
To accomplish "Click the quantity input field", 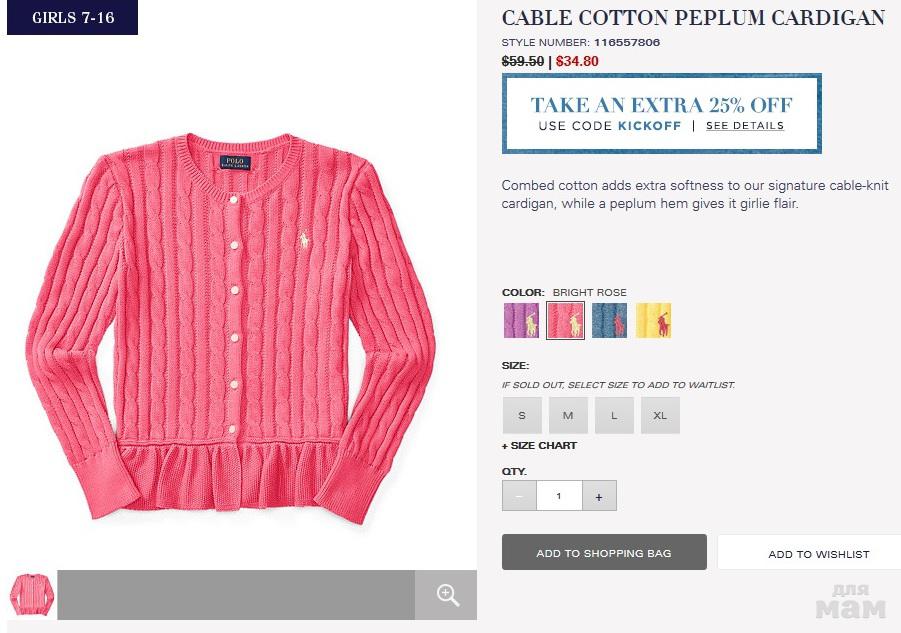I will [559, 496].
